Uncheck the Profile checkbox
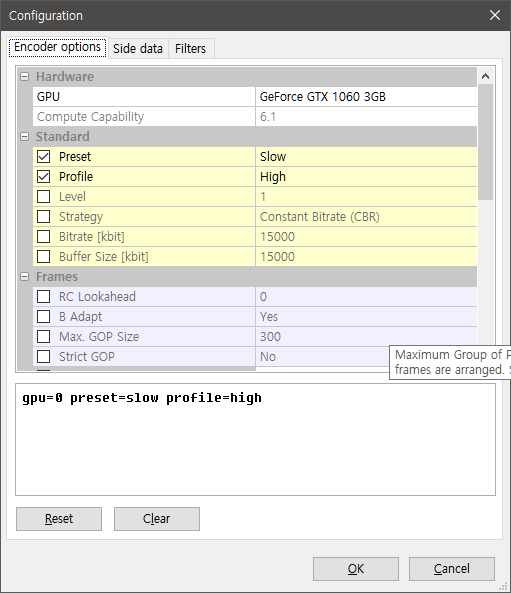This screenshot has height=593, width=511. pos(43,177)
